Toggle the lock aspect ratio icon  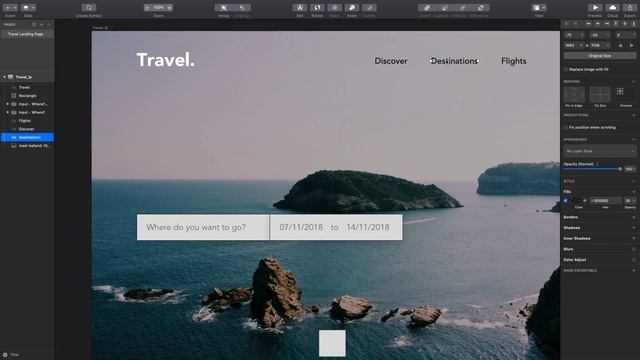[587, 45]
